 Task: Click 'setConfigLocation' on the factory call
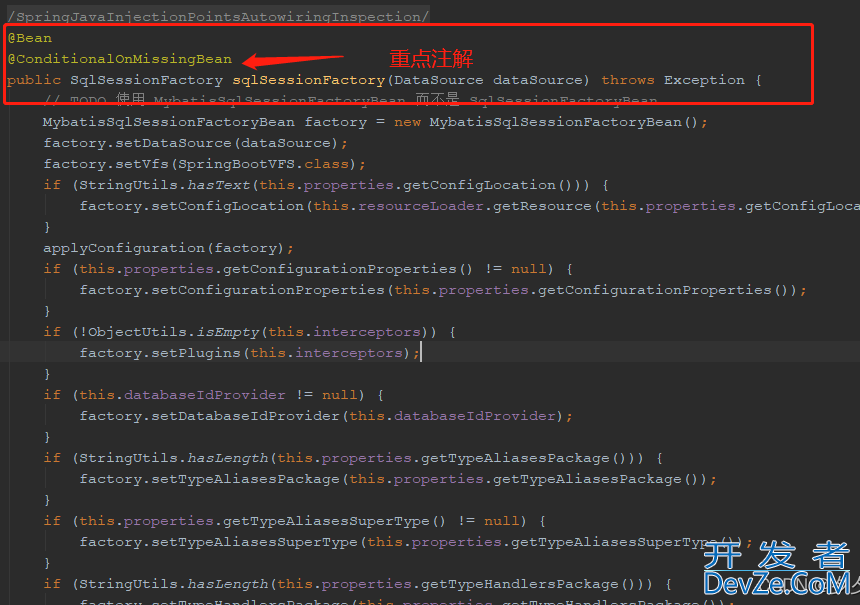(228, 206)
